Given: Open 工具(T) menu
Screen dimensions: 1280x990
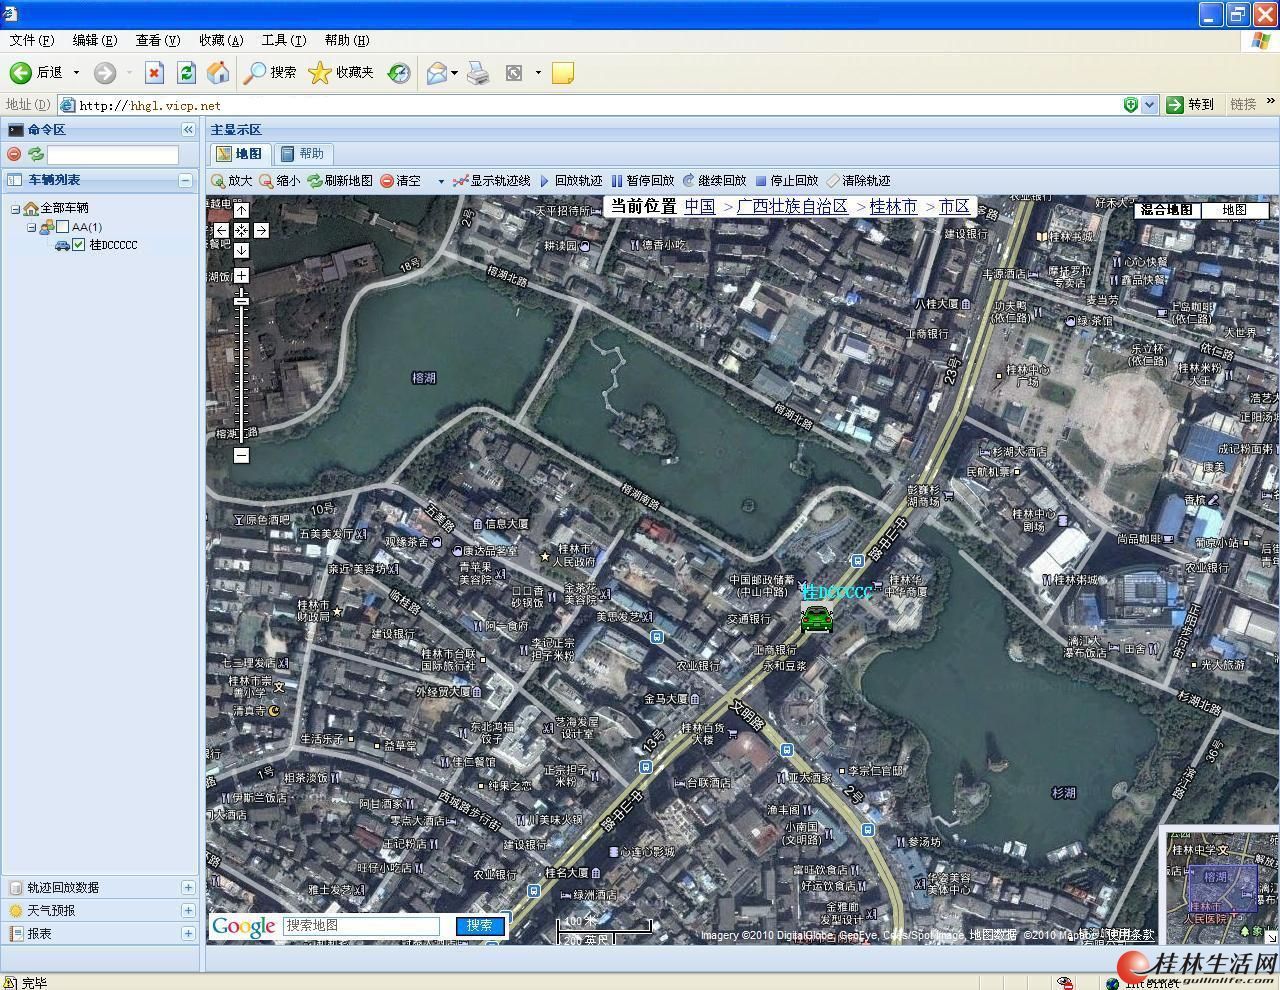Looking at the screenshot, I should [284, 40].
